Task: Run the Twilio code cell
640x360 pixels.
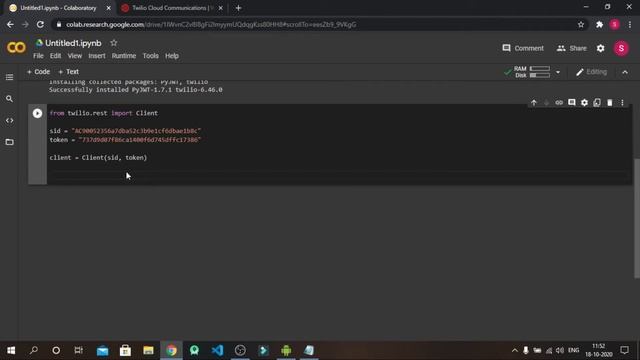Action: pyautogui.click(x=37, y=113)
